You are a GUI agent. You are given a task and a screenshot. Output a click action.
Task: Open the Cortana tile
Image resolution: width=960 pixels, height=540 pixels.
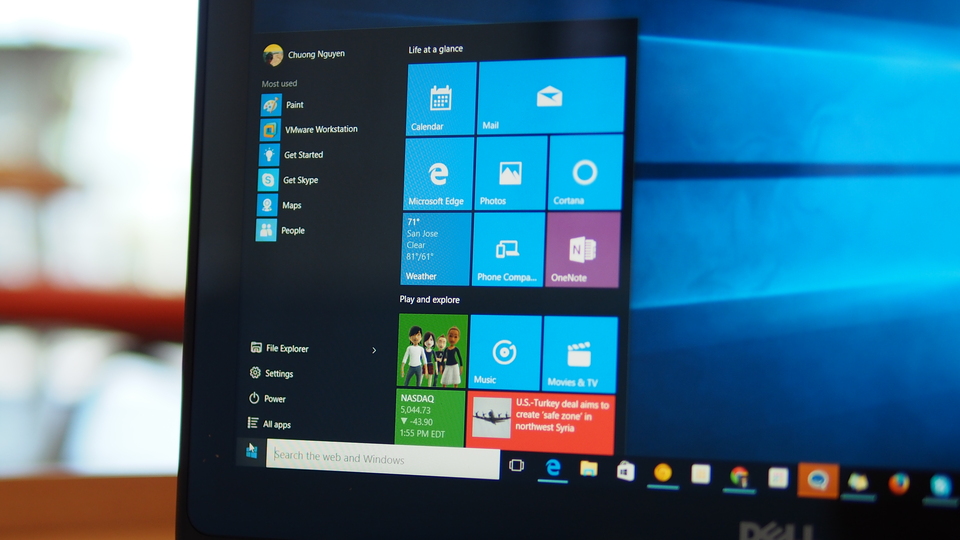(585, 172)
